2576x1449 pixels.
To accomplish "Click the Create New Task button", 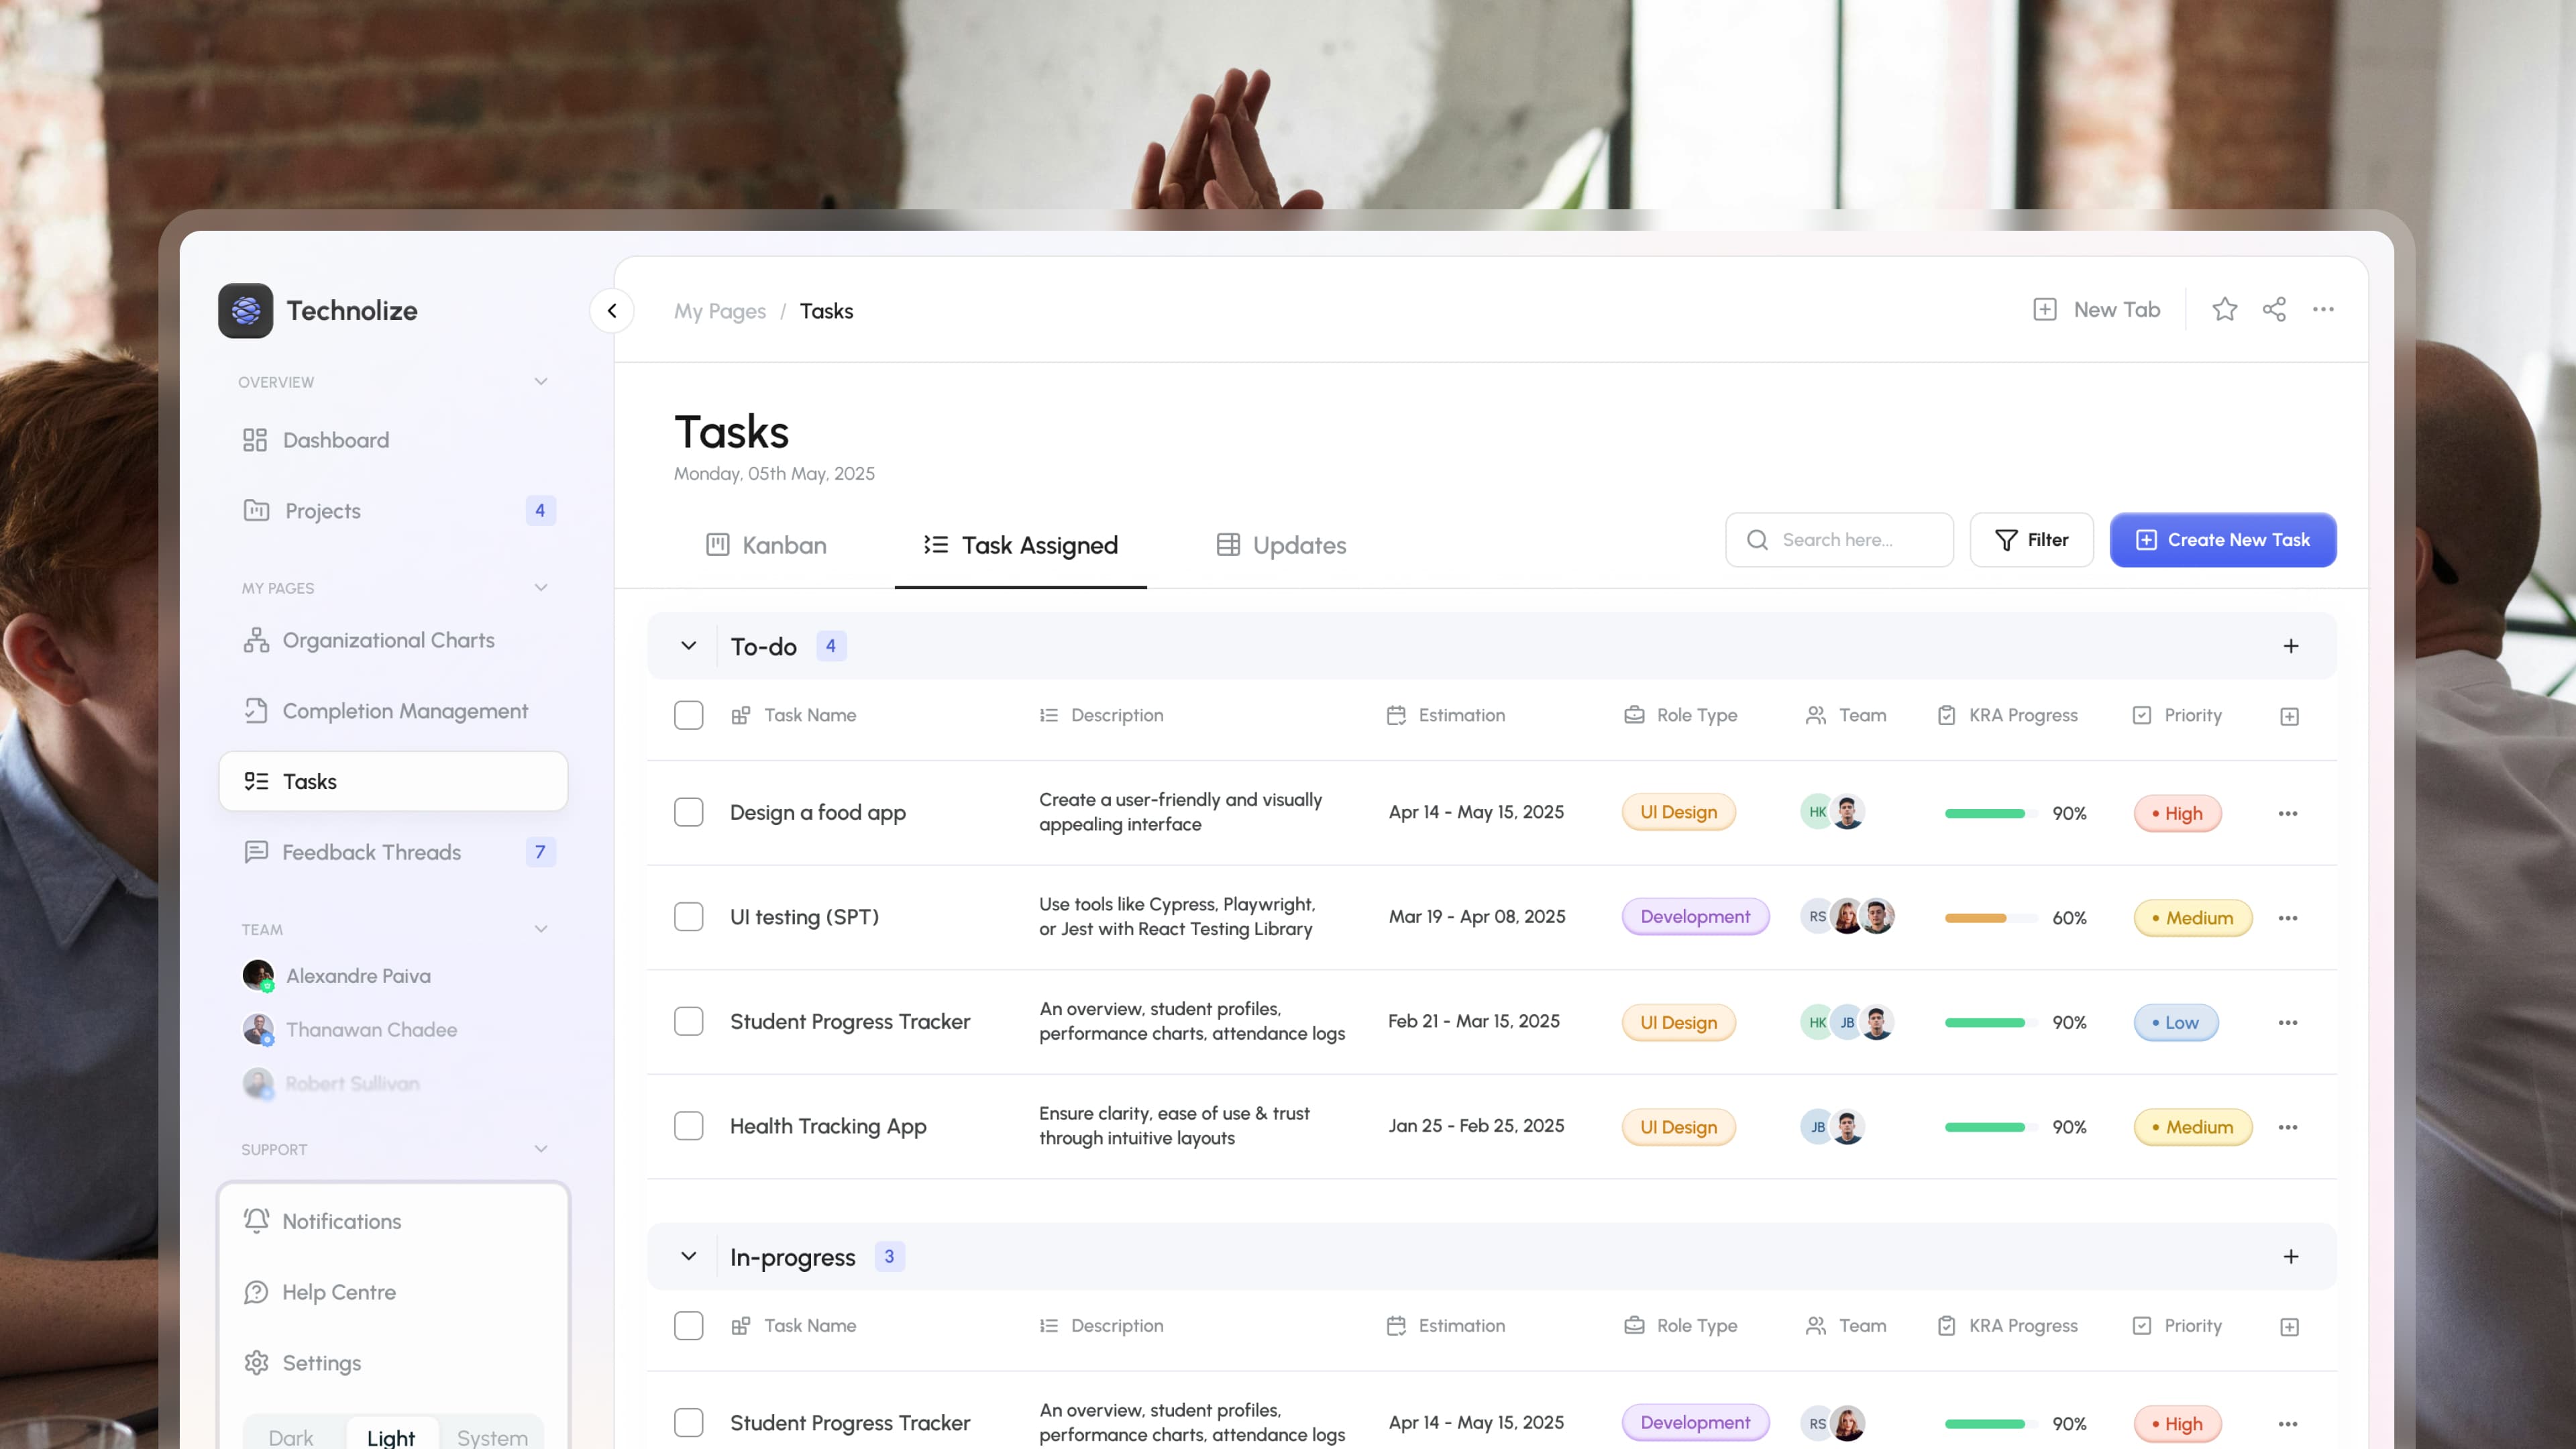I will [2223, 540].
